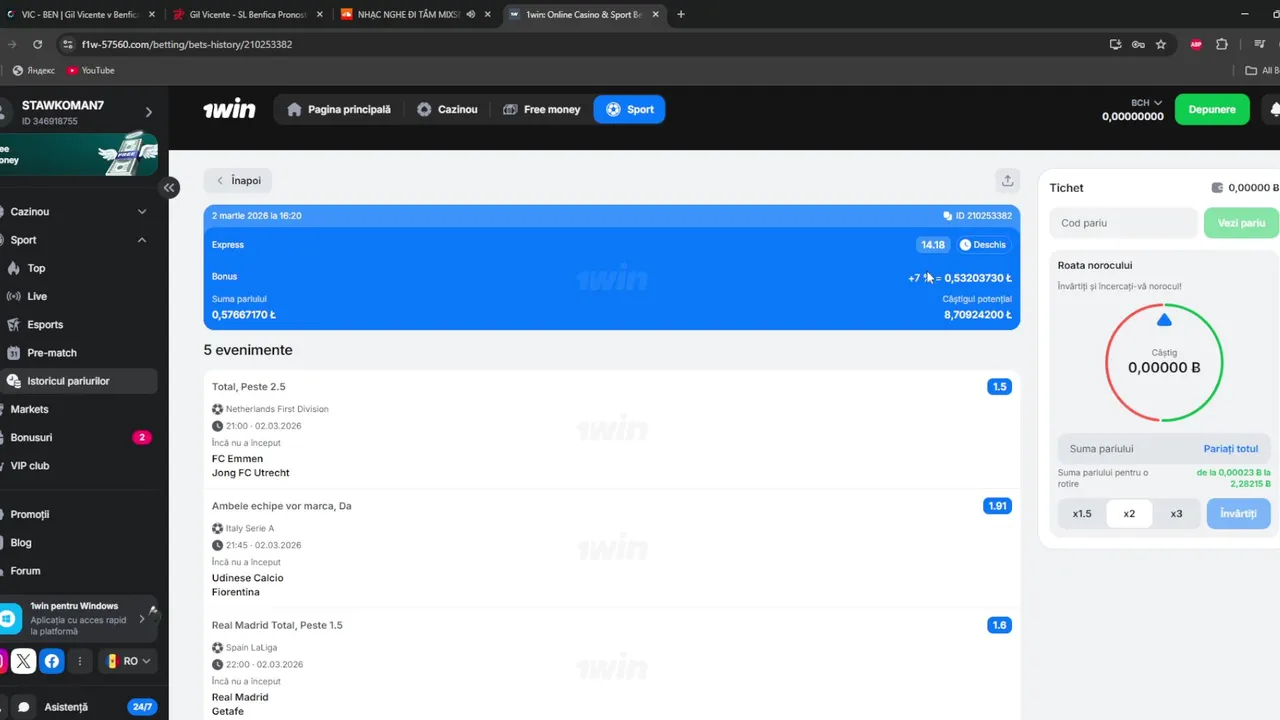Open the Яндекс bookmark
Screen dimensions: 1280x720
click(34, 70)
